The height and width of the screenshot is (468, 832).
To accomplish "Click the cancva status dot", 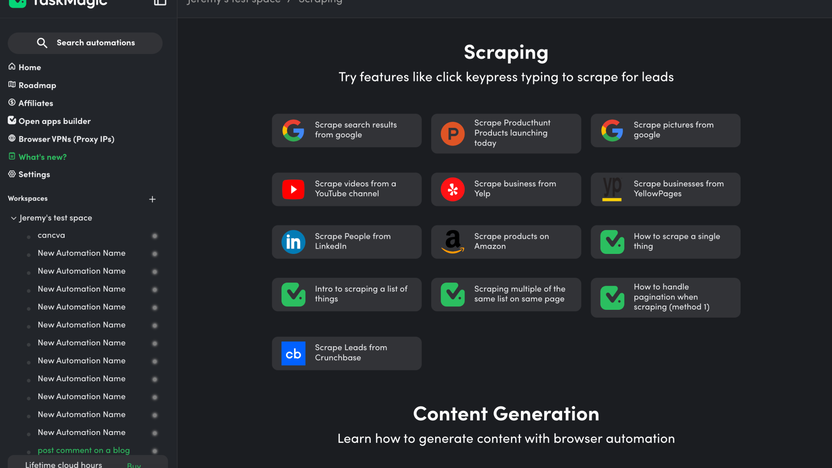I will pyautogui.click(x=154, y=236).
